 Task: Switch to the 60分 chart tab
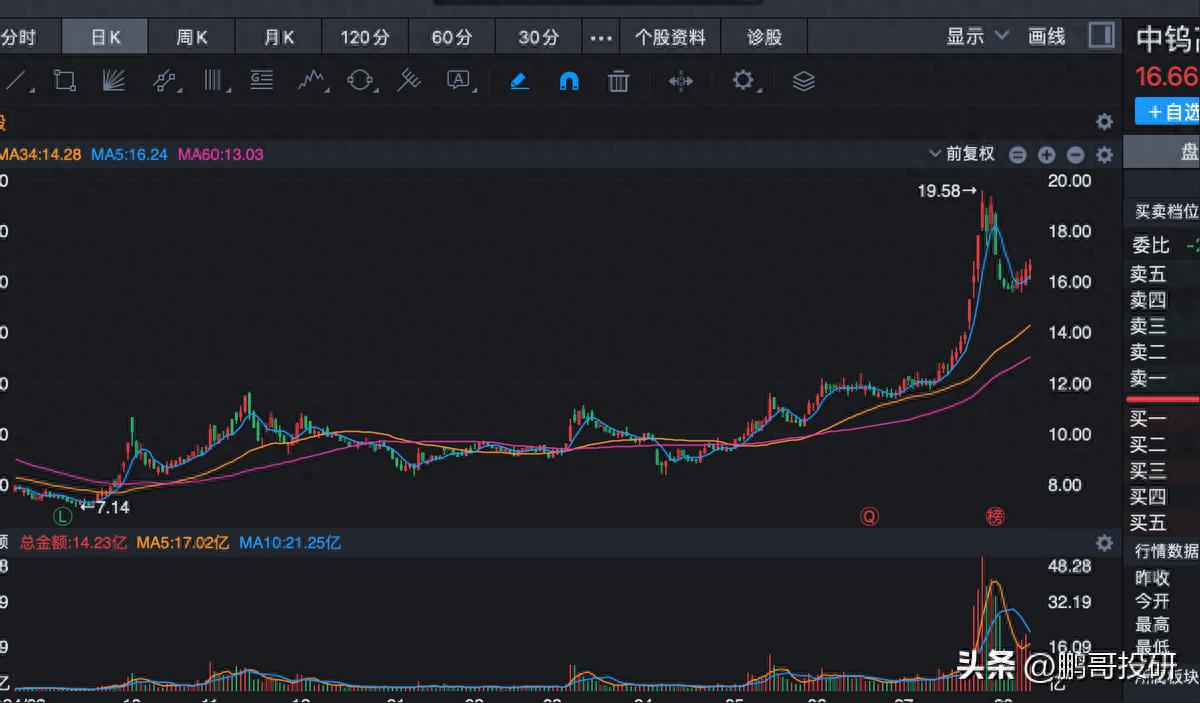coord(451,38)
